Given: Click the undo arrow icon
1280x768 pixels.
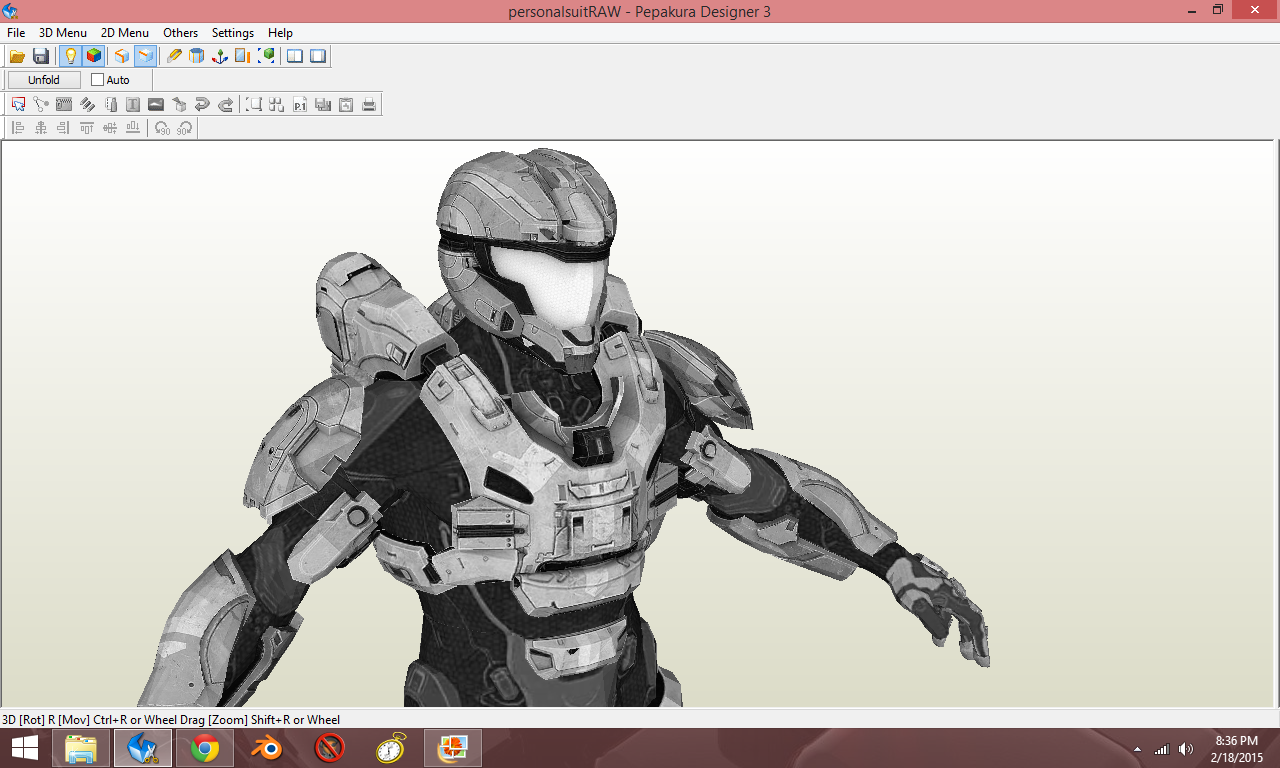Looking at the screenshot, I should pyautogui.click(x=202, y=104).
